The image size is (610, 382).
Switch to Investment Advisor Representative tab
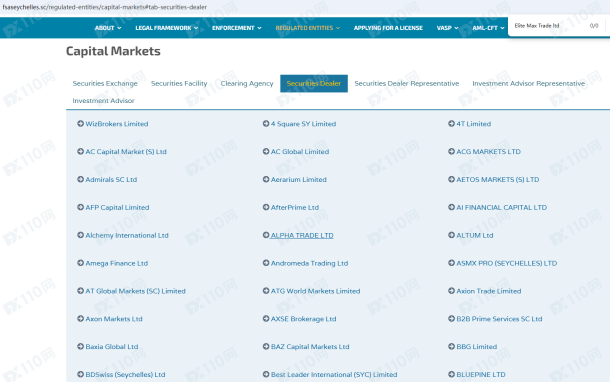point(528,83)
